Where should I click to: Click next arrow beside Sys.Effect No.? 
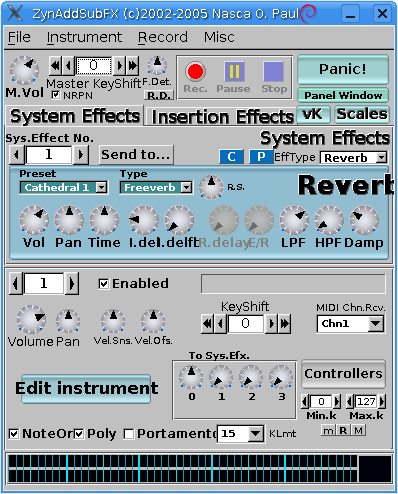coord(80,155)
